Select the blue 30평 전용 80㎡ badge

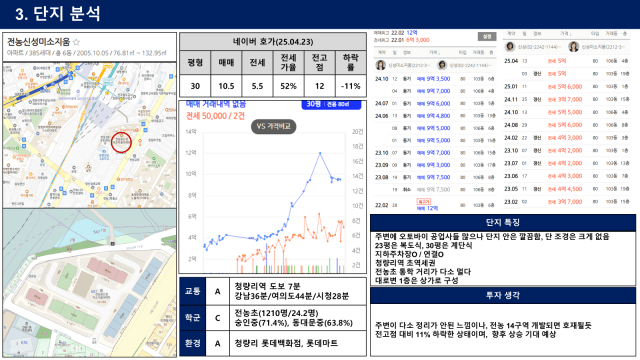click(331, 104)
